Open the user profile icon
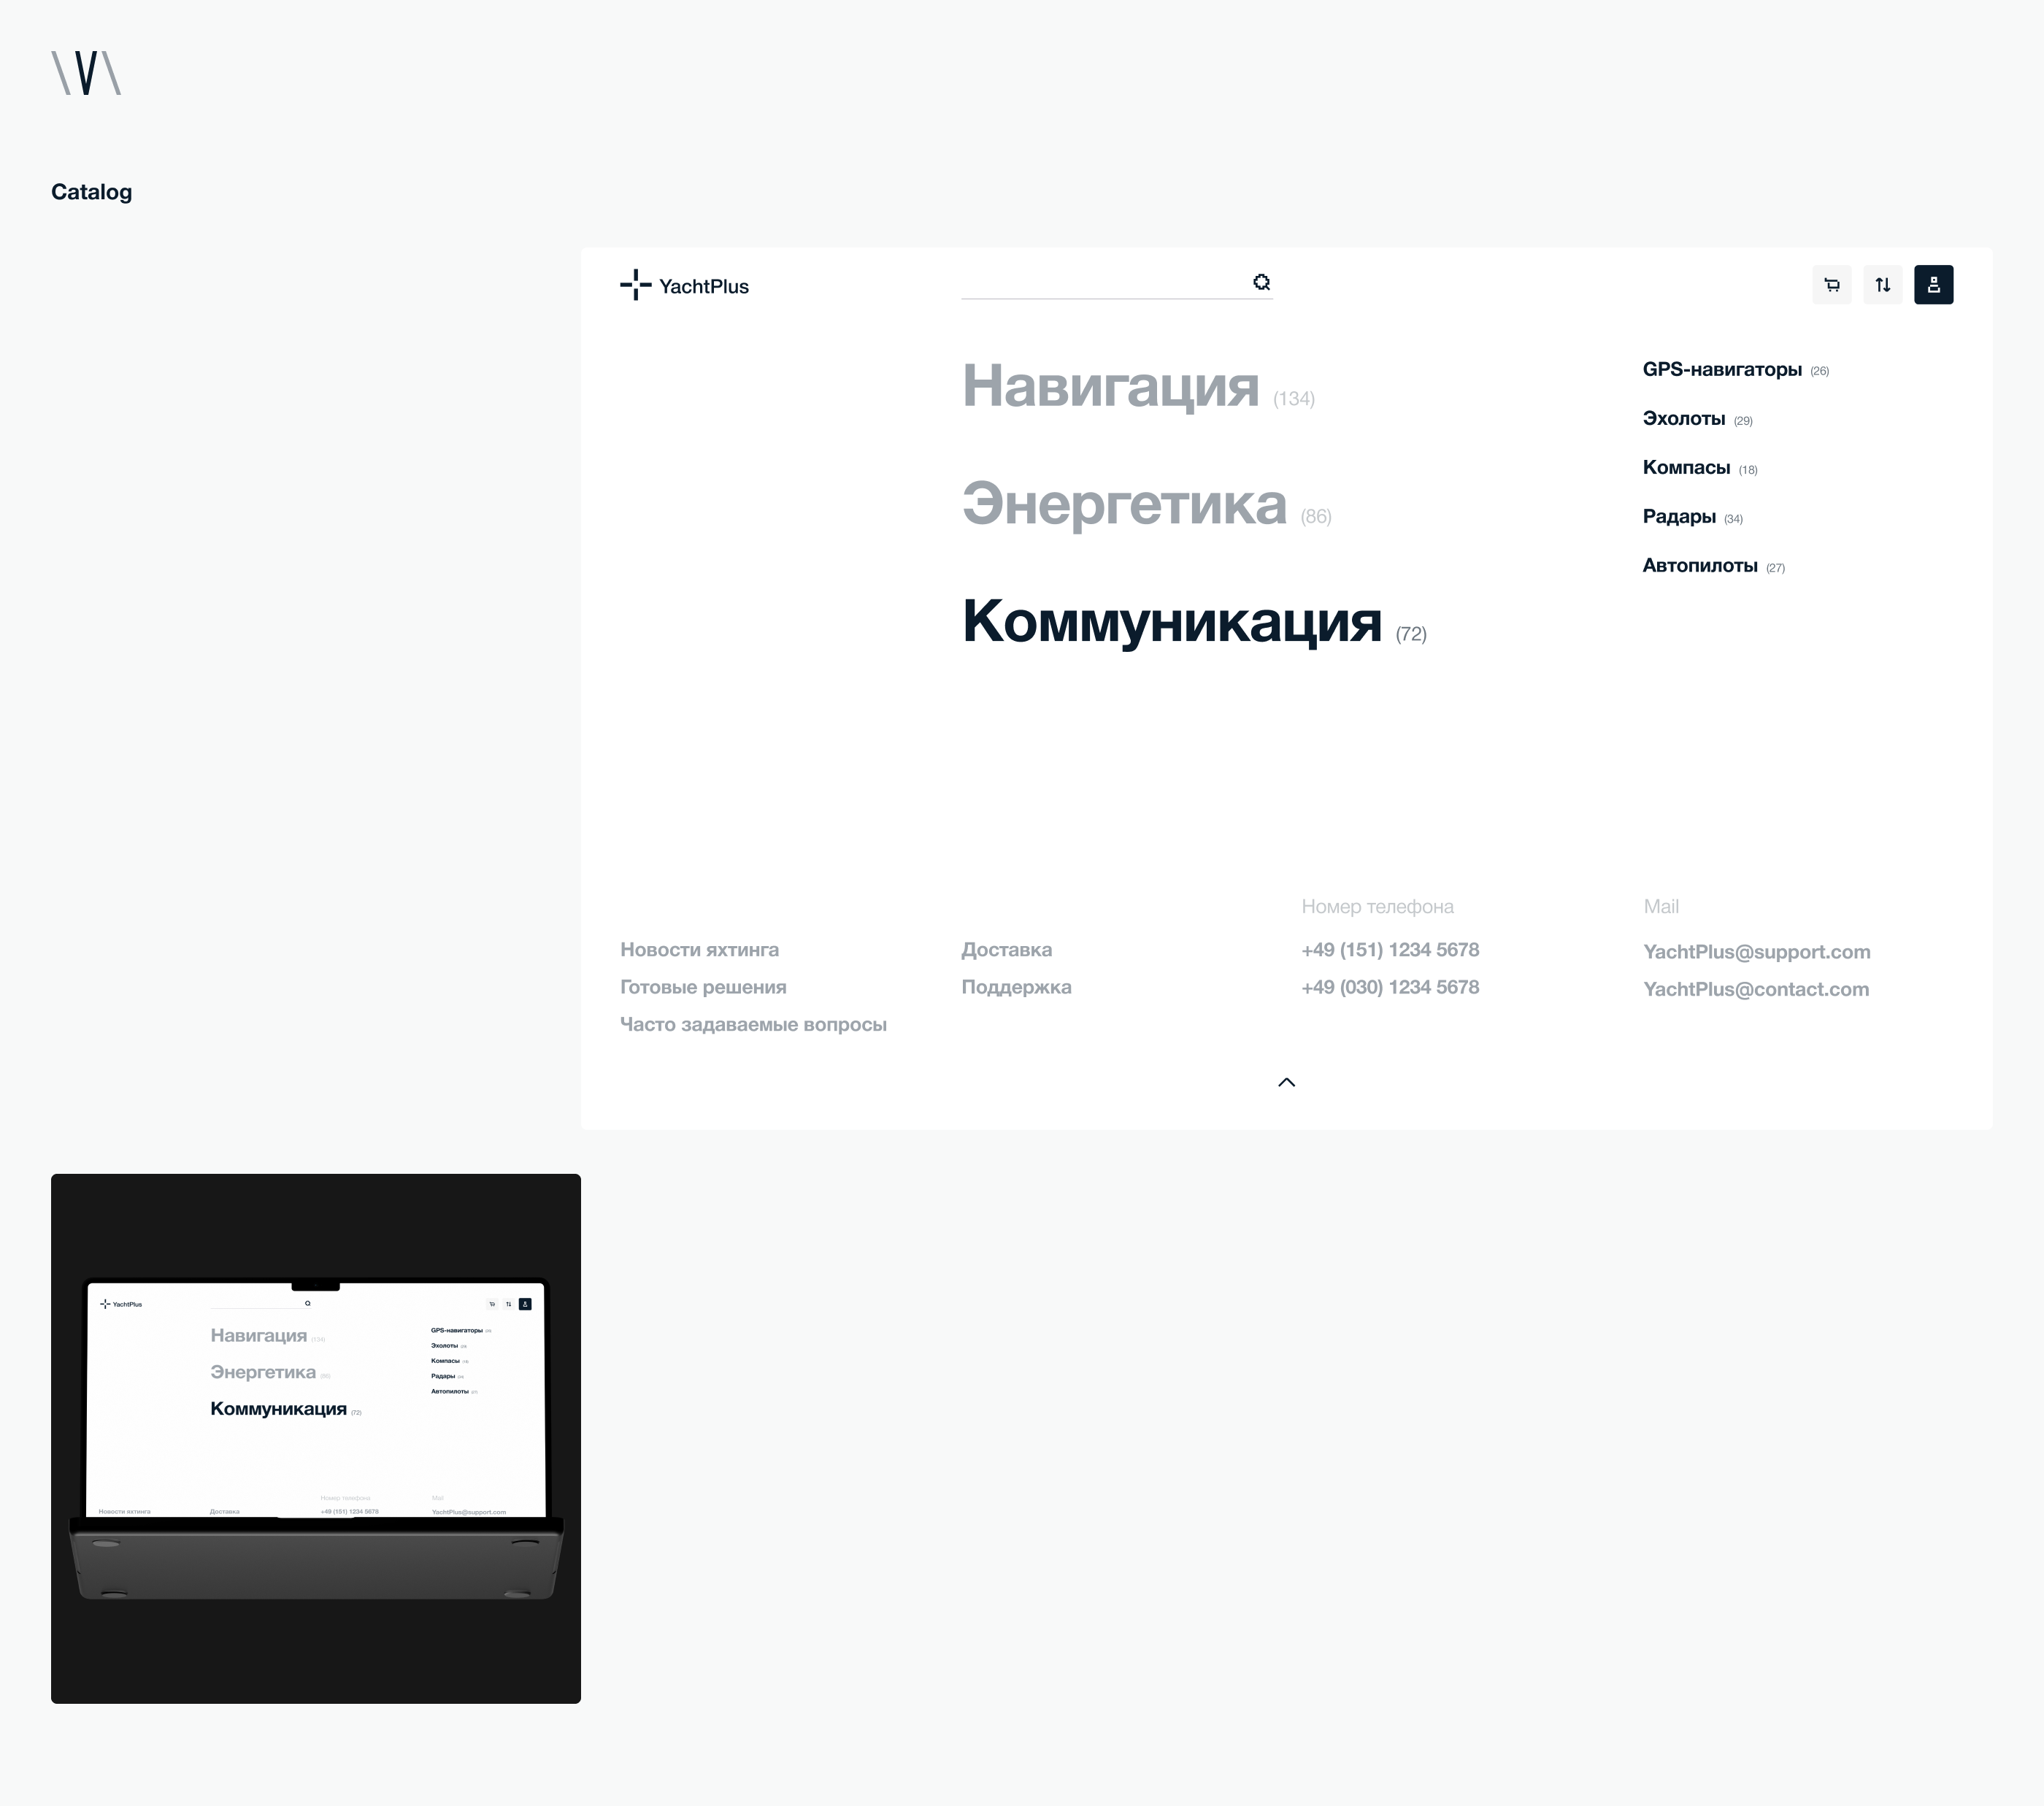2044x1806 pixels. [x=1933, y=285]
